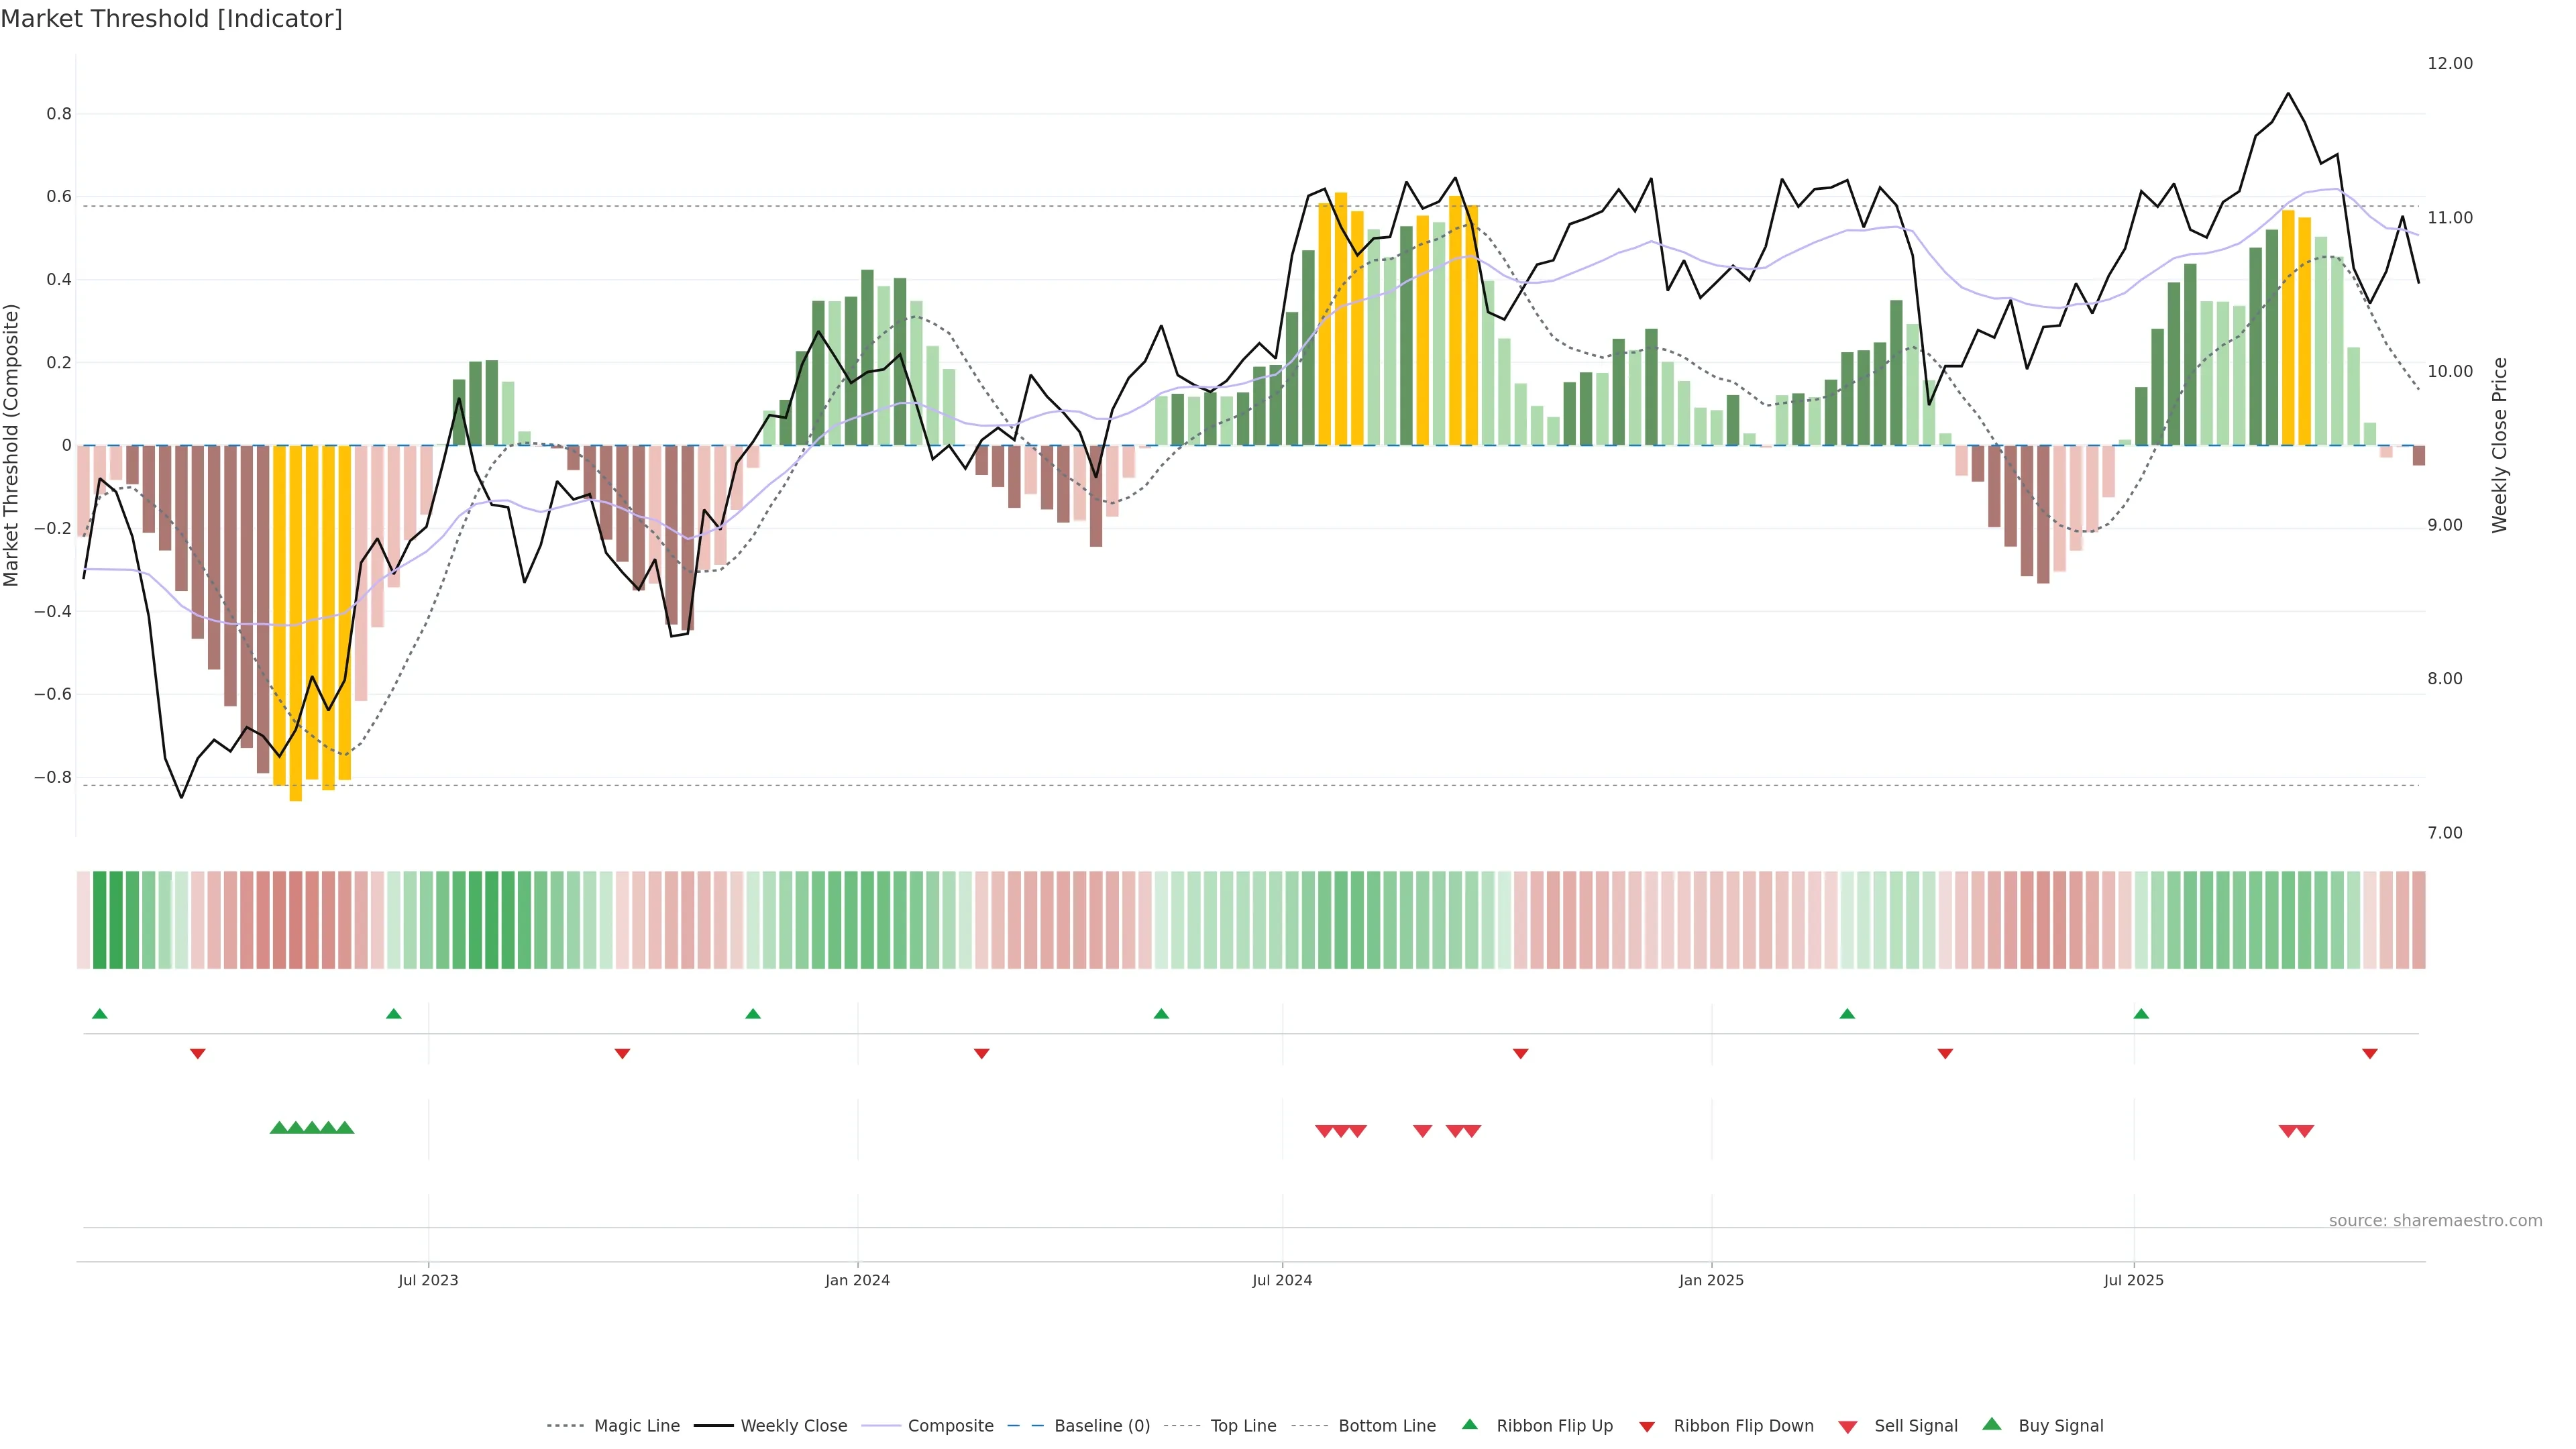Click Bottom Line legend entry
2576x1449 pixels.
click(x=1386, y=1426)
